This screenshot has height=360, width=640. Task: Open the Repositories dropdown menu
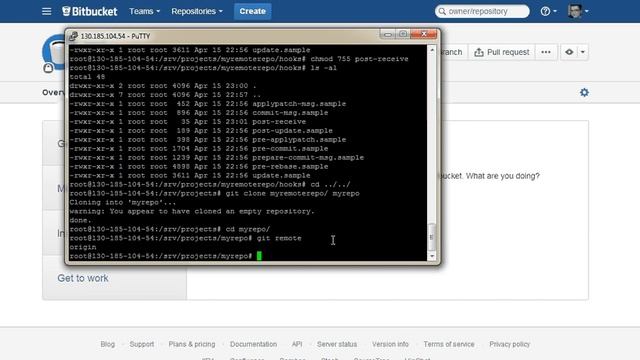tap(197, 11)
